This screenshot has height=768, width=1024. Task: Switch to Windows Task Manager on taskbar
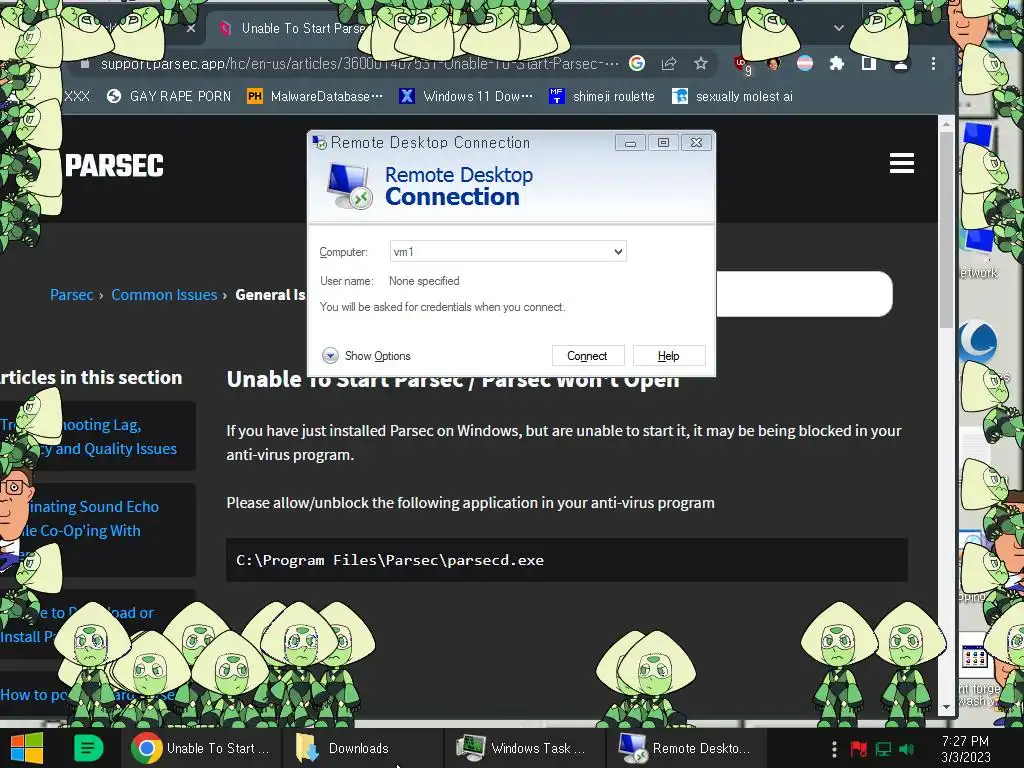526,748
